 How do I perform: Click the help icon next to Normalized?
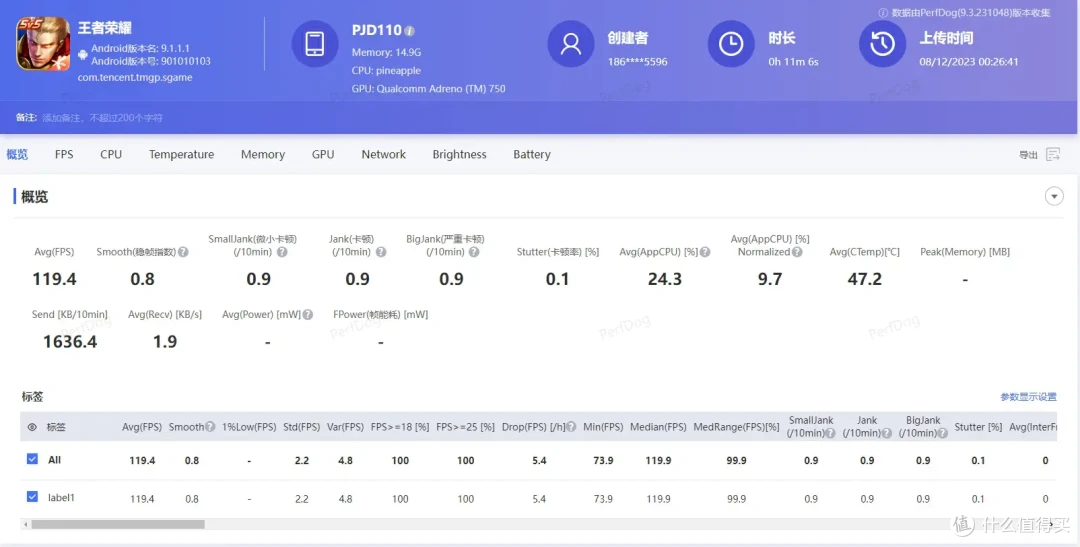[x=797, y=252]
